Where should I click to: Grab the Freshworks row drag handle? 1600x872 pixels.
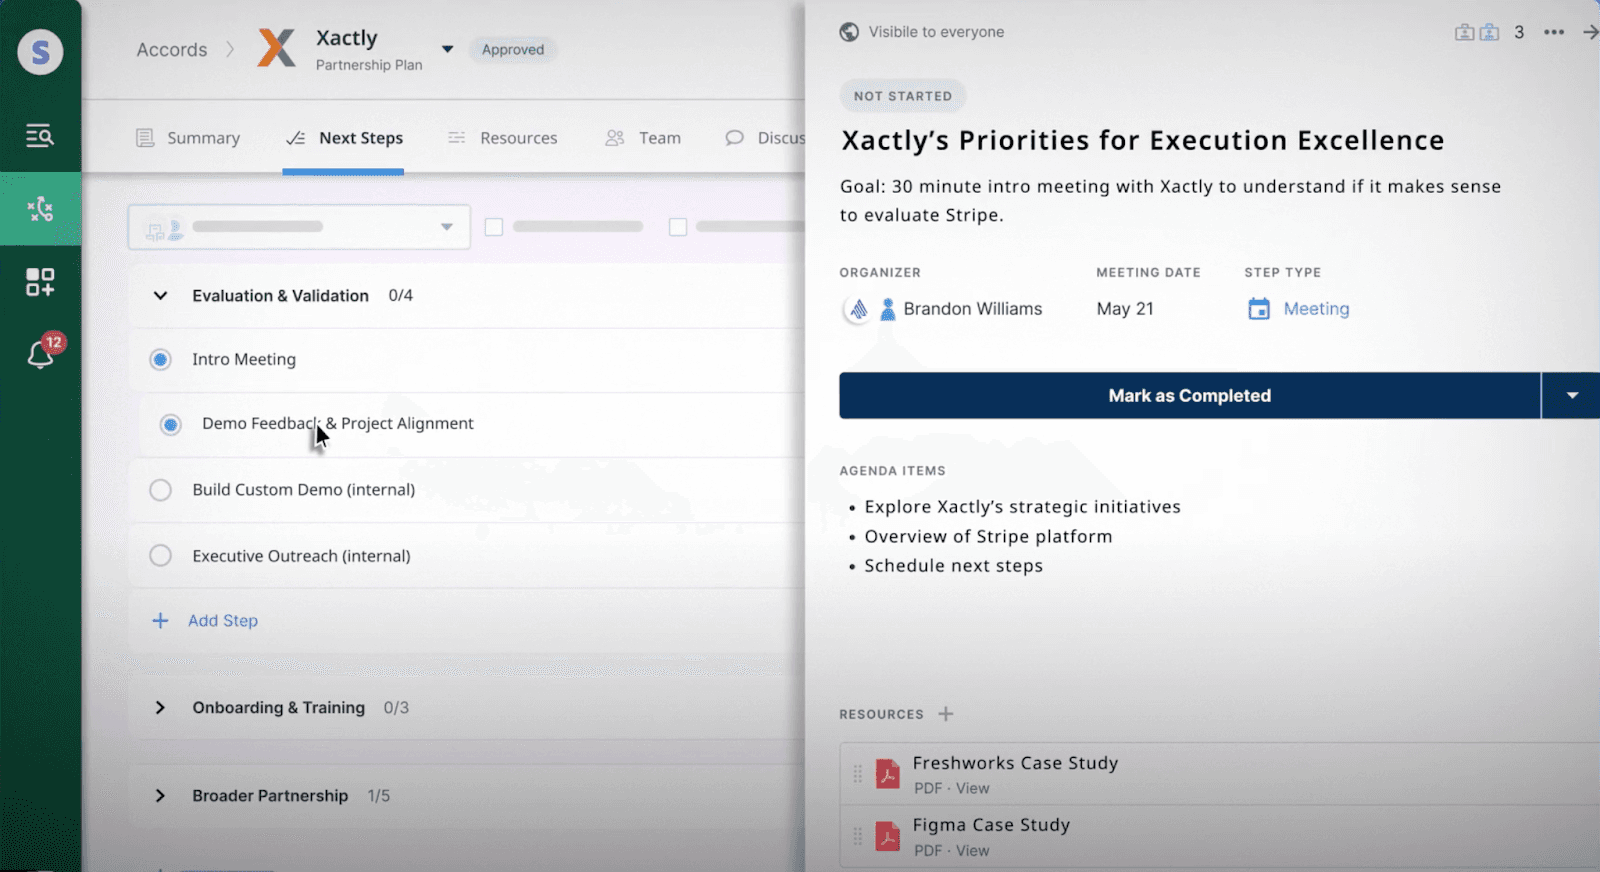coord(857,774)
